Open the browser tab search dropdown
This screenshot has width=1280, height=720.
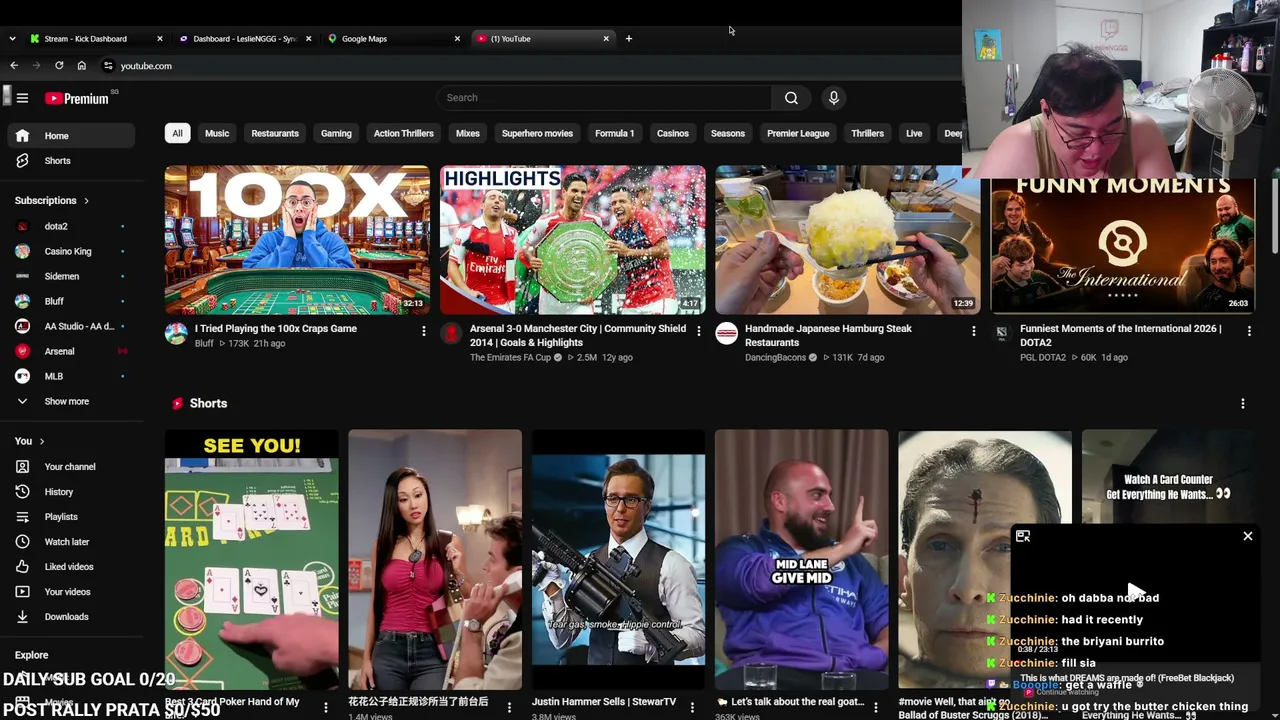[12, 39]
